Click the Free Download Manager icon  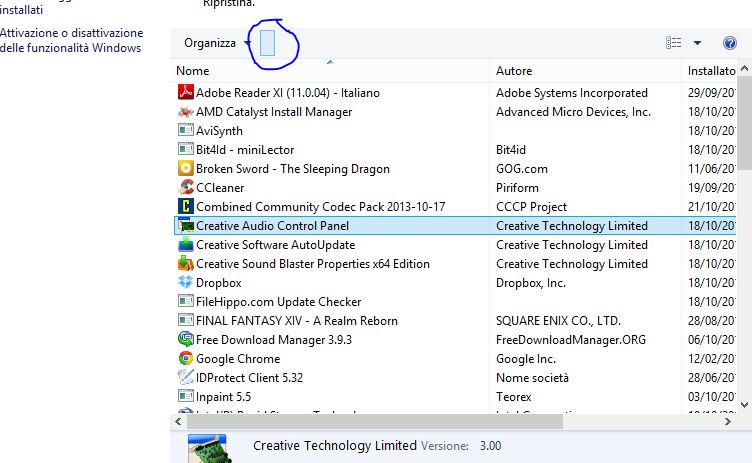[x=186, y=339]
